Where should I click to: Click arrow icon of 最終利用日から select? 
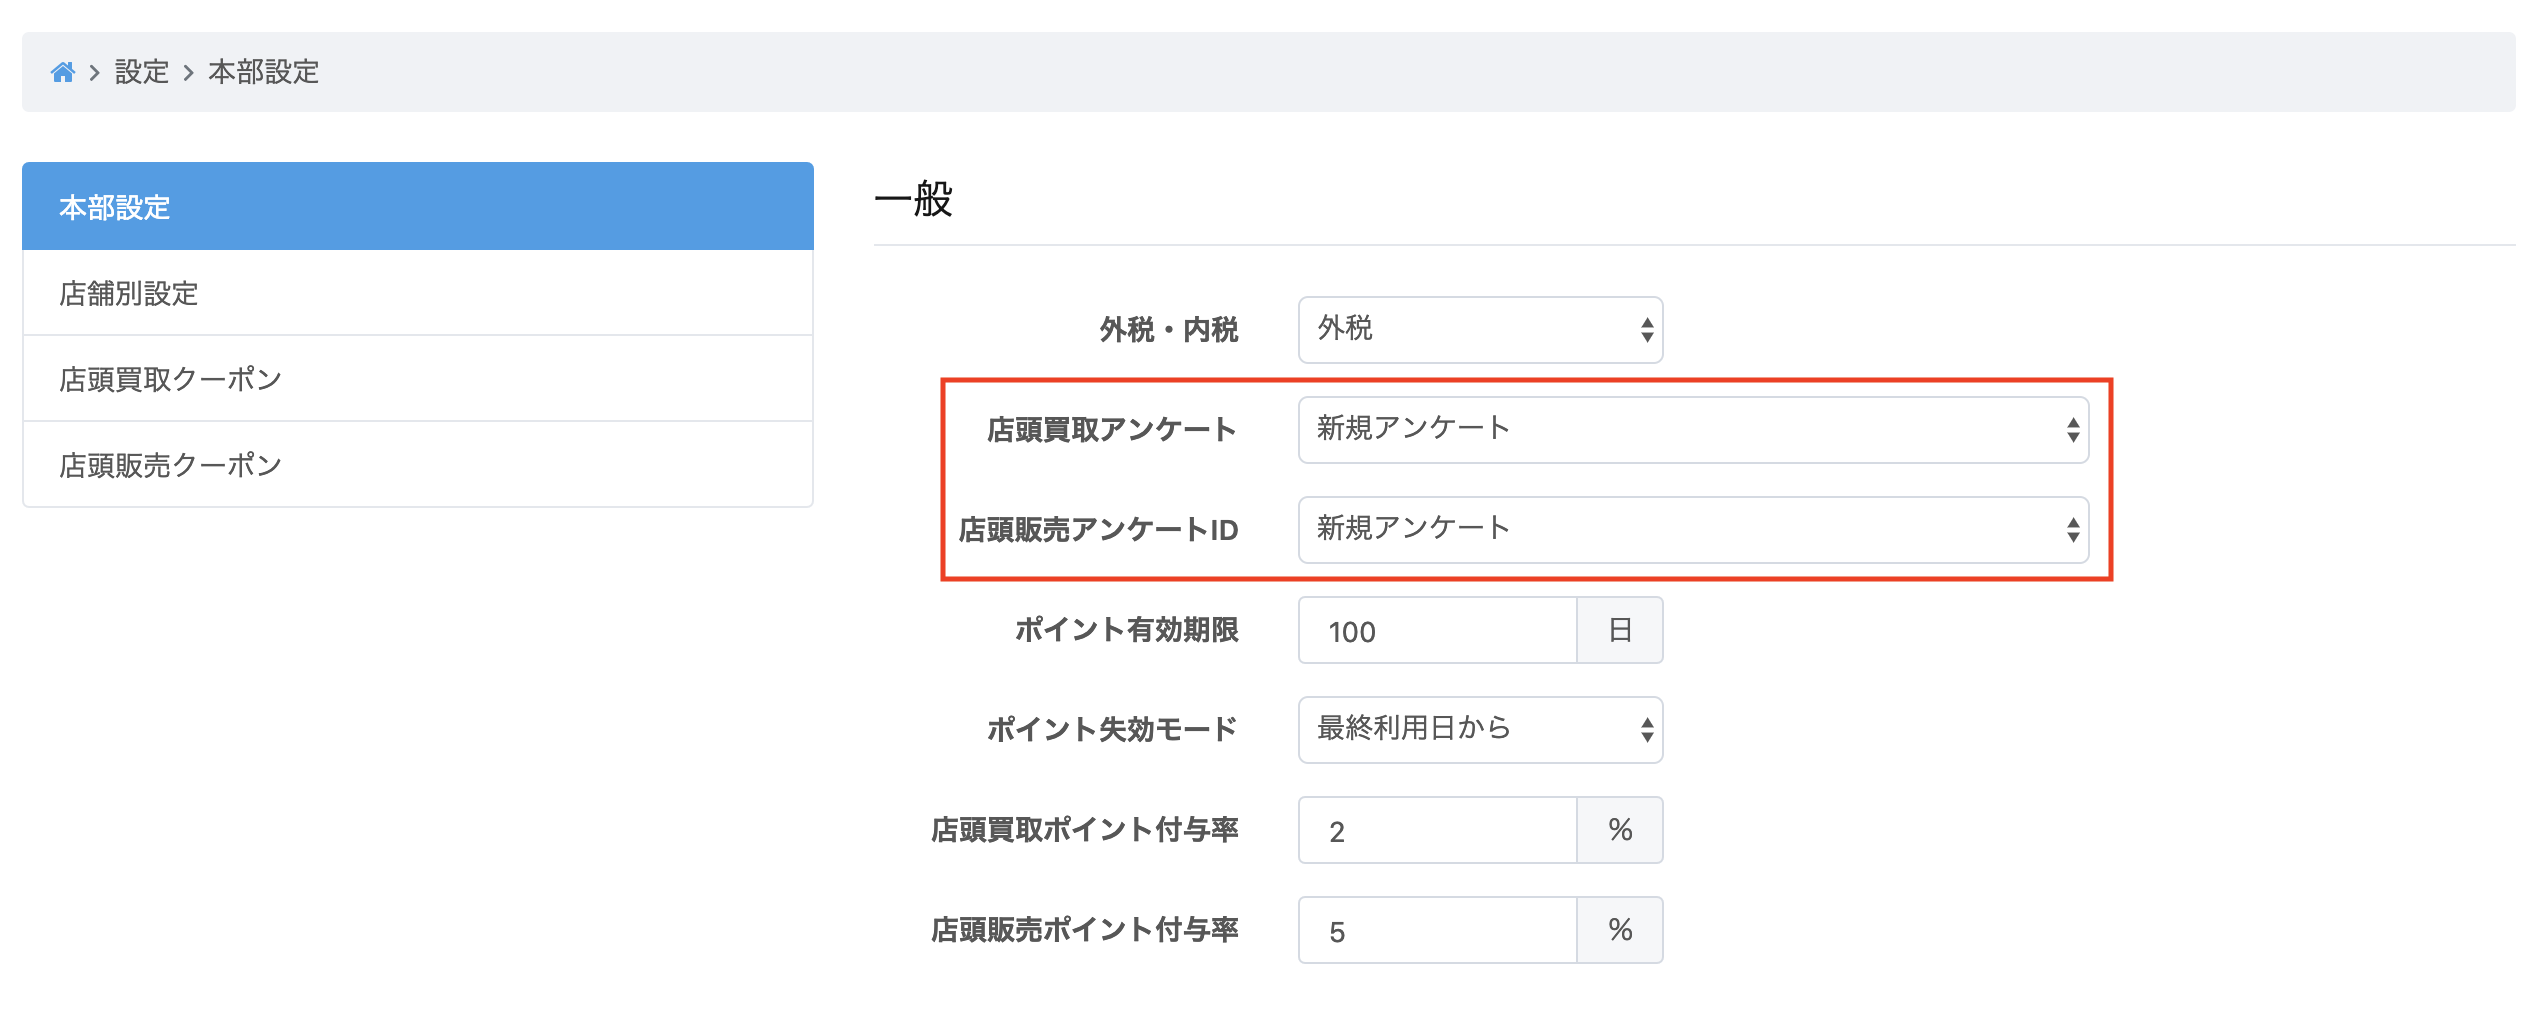click(x=1646, y=730)
